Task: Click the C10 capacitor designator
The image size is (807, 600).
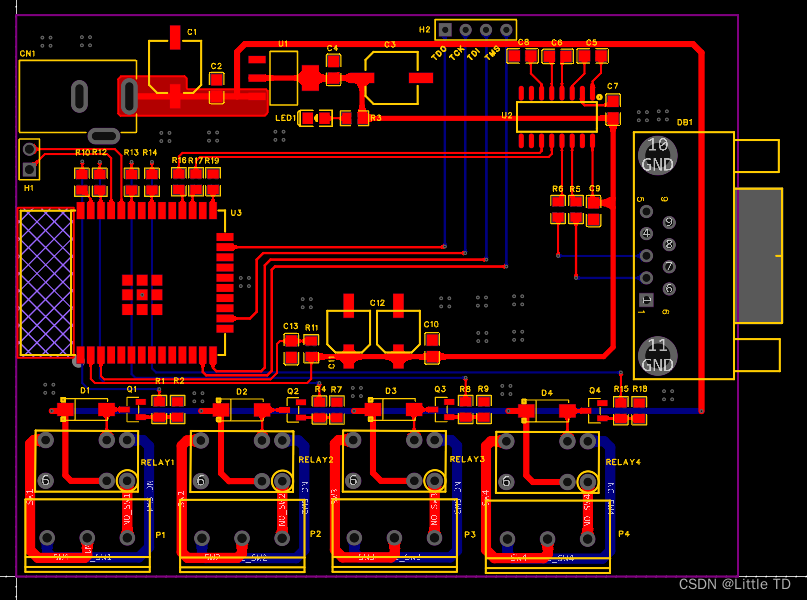Action: pyautogui.click(x=431, y=324)
